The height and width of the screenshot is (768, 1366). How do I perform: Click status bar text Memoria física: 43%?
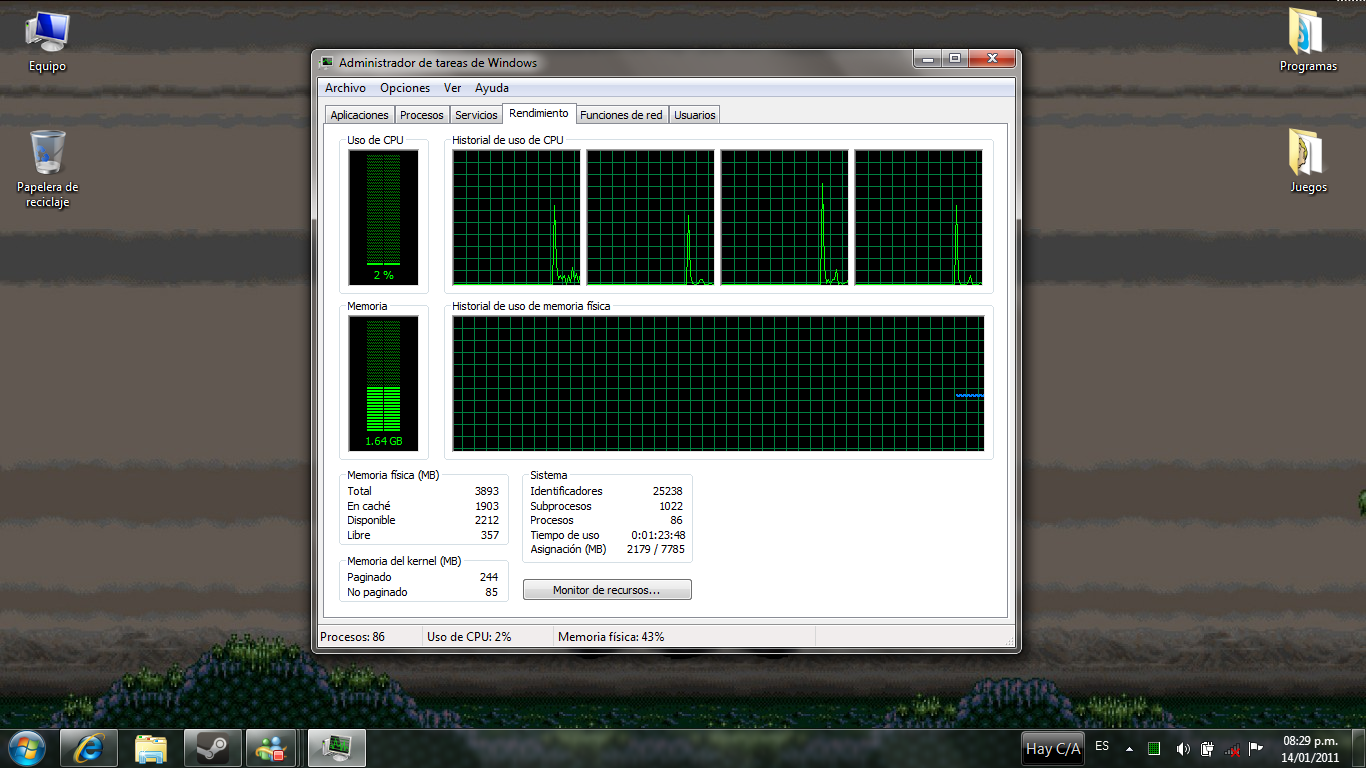[611, 636]
